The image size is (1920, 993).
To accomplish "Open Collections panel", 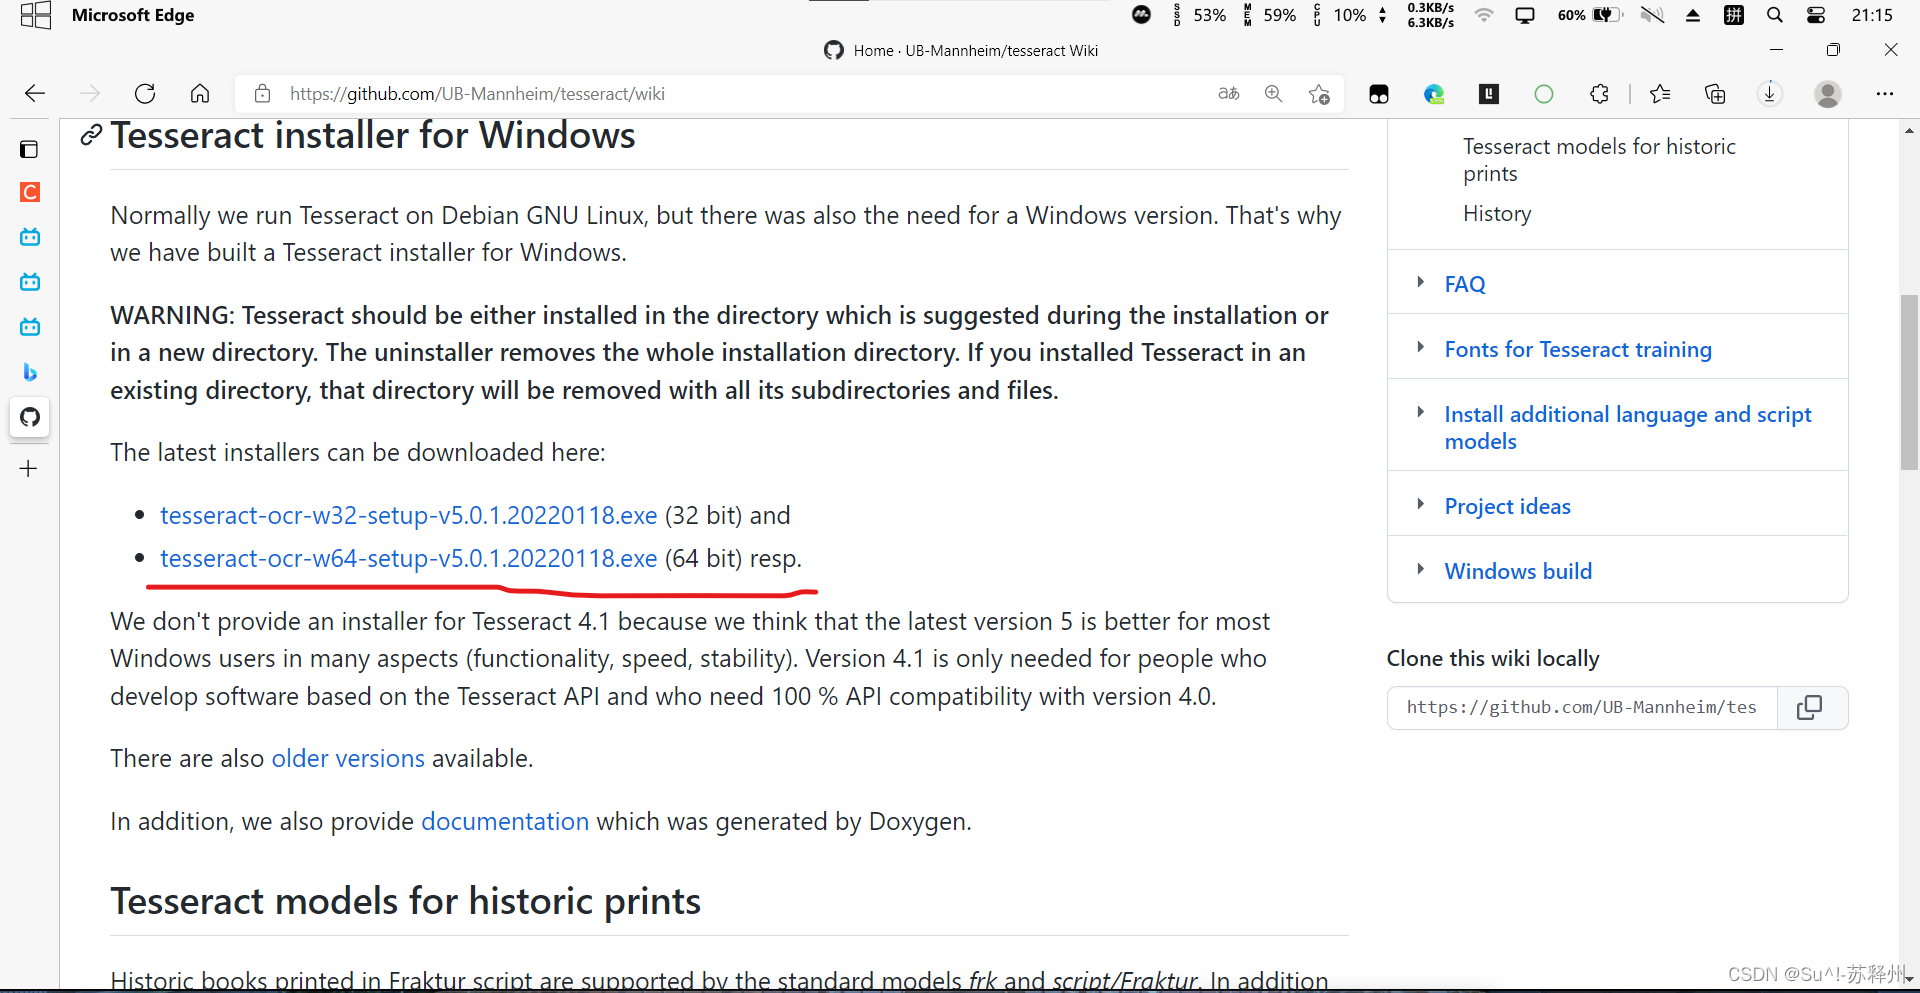I will [x=1715, y=94].
